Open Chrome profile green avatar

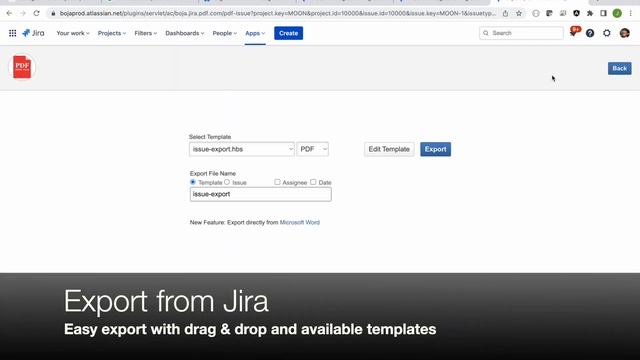[x=617, y=13]
